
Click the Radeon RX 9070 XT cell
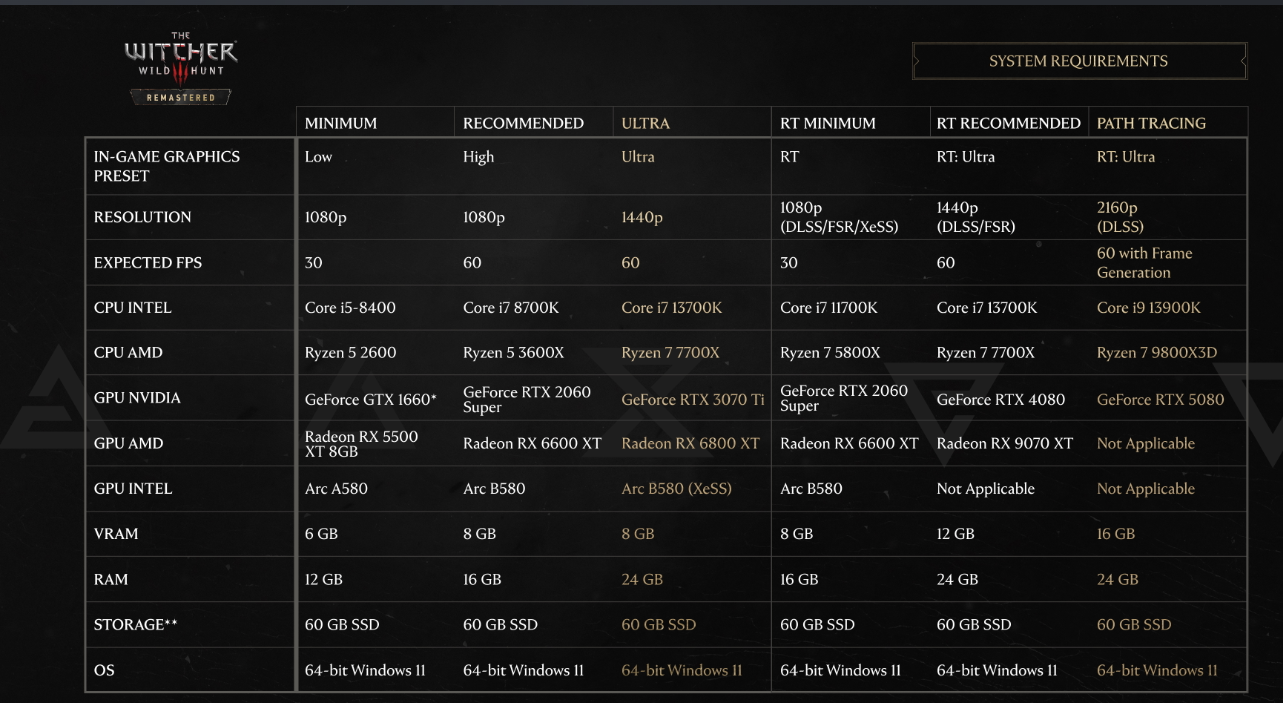point(1005,443)
